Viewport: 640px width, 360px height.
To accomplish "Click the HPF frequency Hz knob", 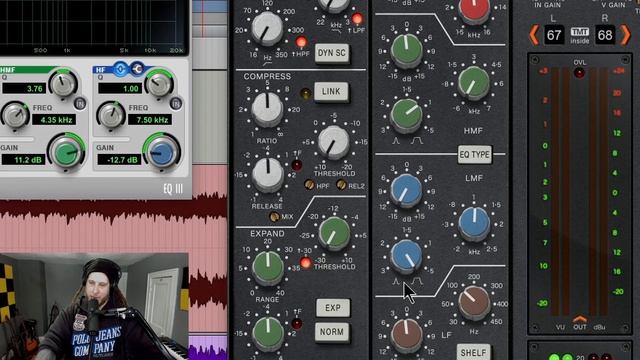I will click(267, 29).
